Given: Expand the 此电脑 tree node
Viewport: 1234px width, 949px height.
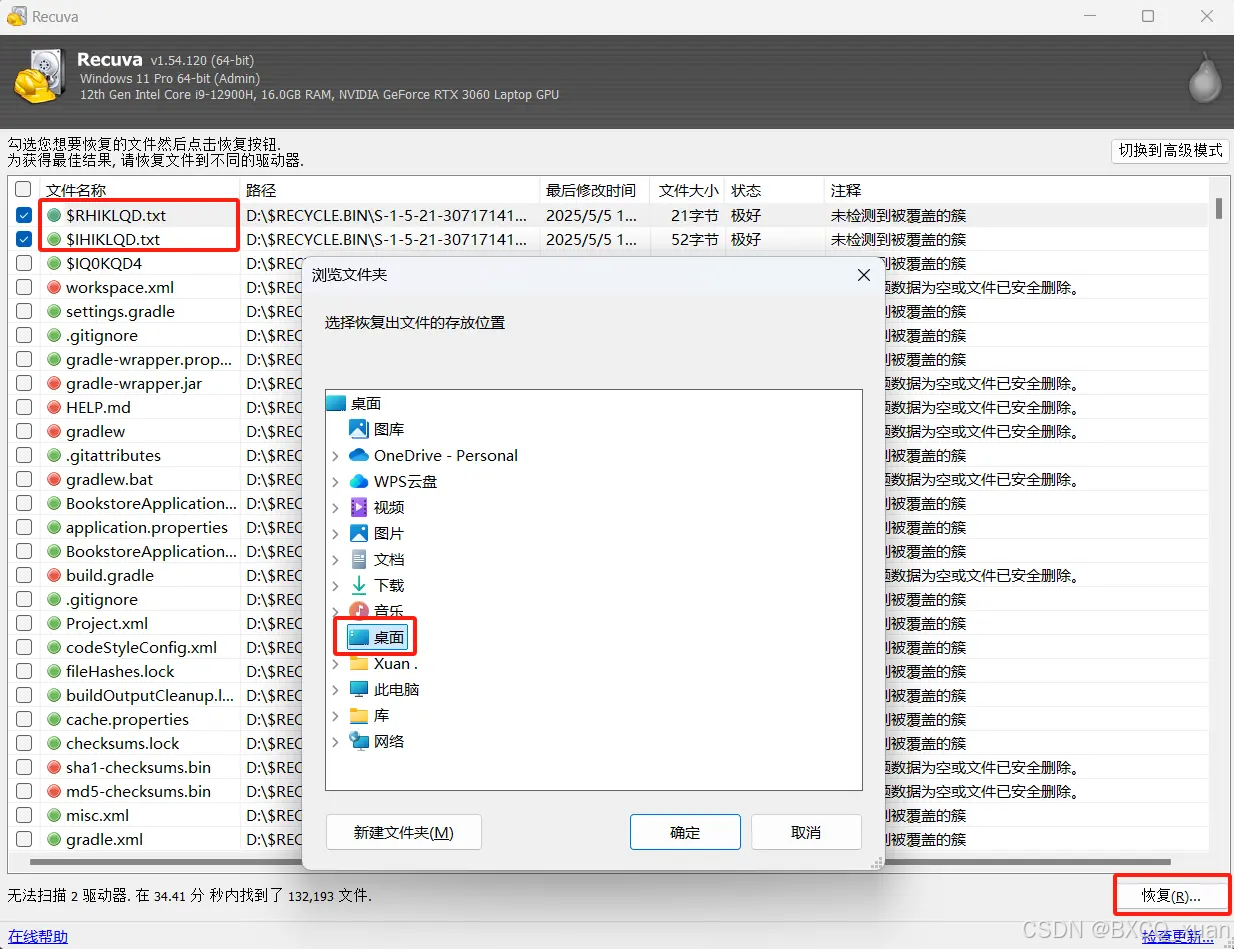Looking at the screenshot, I should click(x=336, y=690).
